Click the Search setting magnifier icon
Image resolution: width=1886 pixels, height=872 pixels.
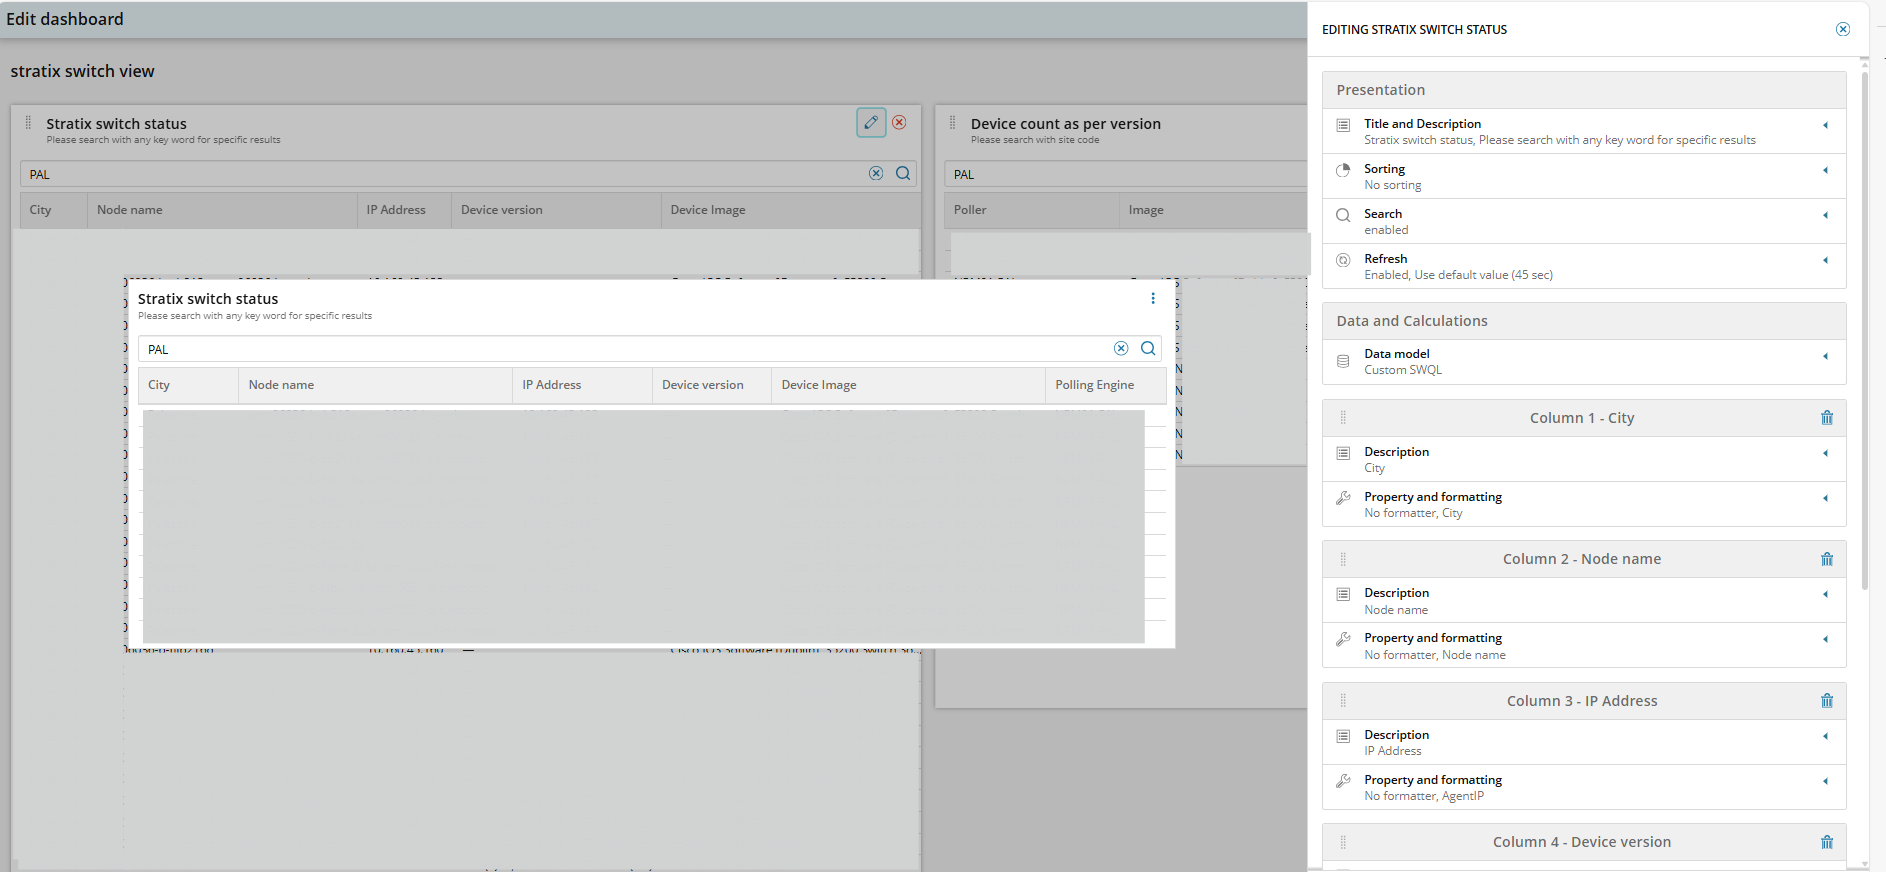click(1343, 215)
